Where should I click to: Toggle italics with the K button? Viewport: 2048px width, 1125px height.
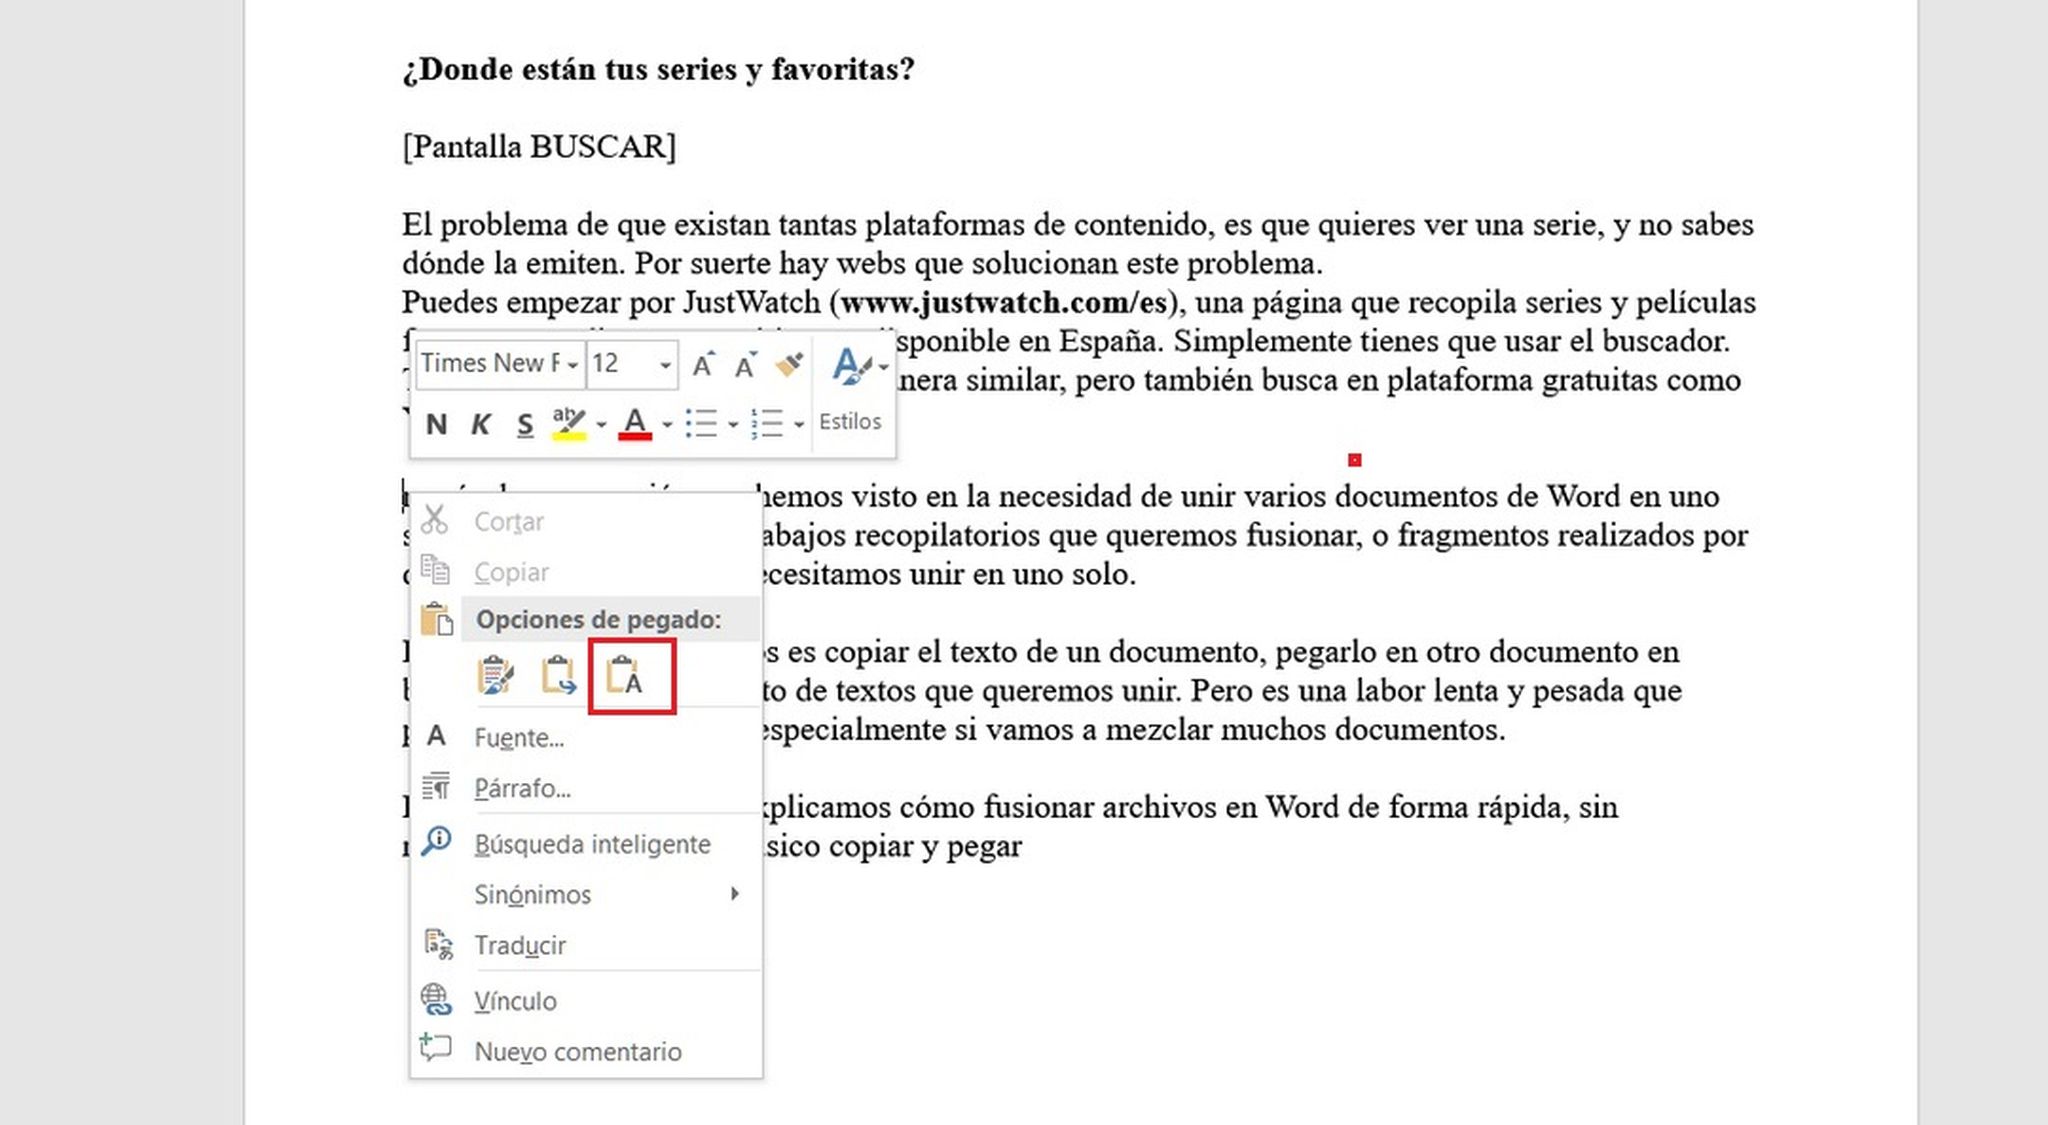tap(481, 424)
